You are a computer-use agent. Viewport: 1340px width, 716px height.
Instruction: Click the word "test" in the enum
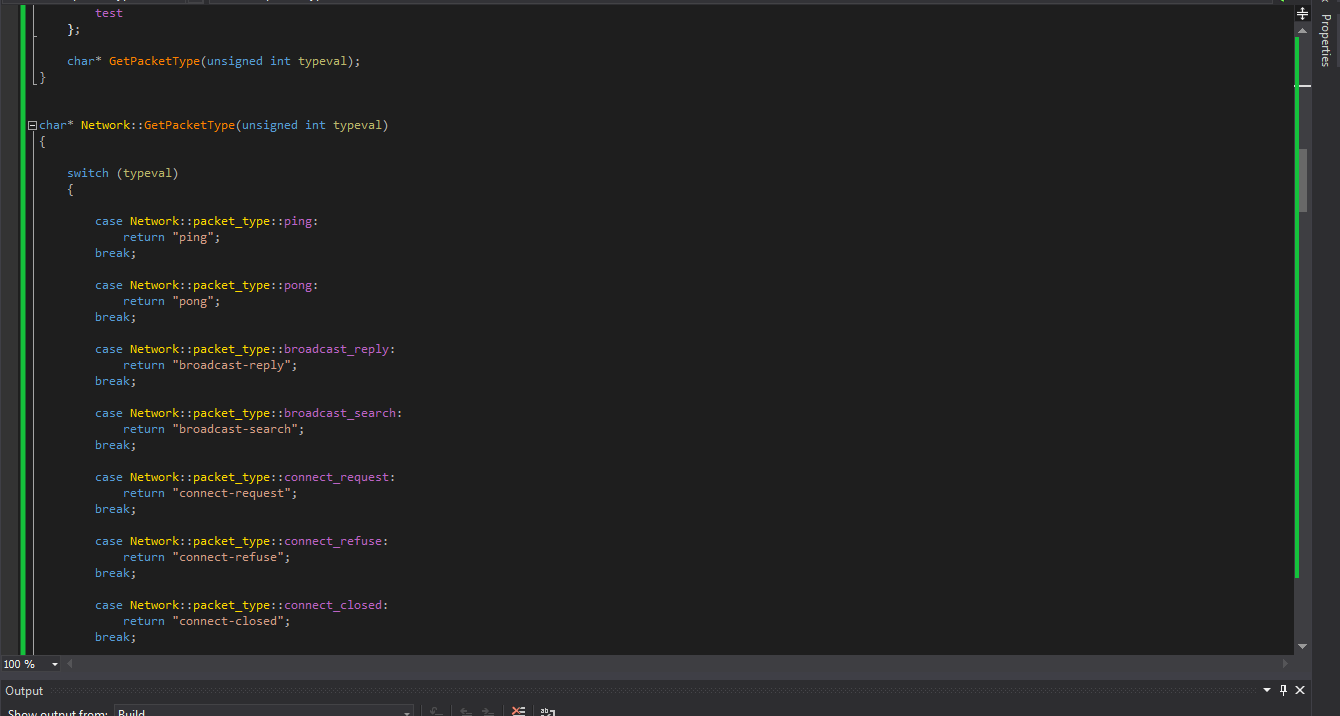click(109, 13)
